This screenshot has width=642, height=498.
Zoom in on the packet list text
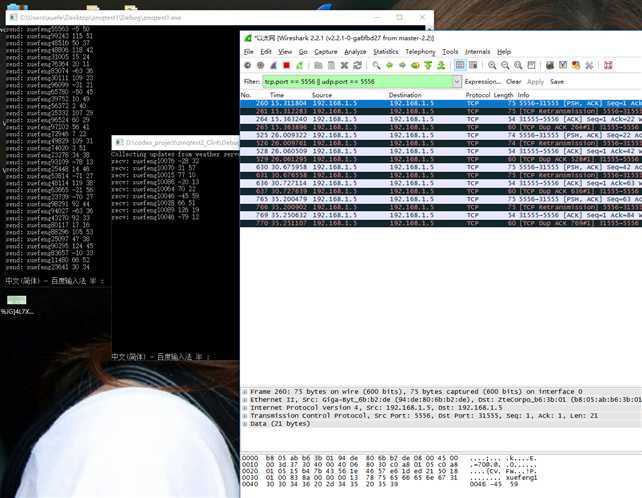(x=492, y=65)
